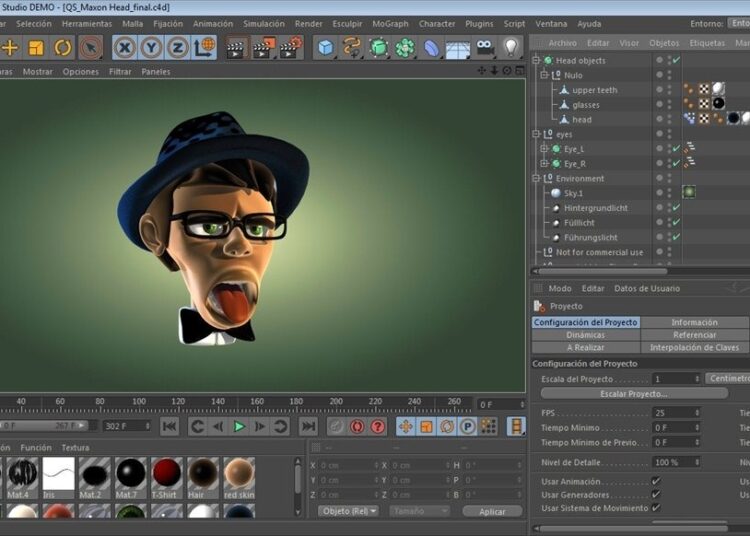Select the Rotate tool
Screen dimensions: 750x536
(63, 48)
